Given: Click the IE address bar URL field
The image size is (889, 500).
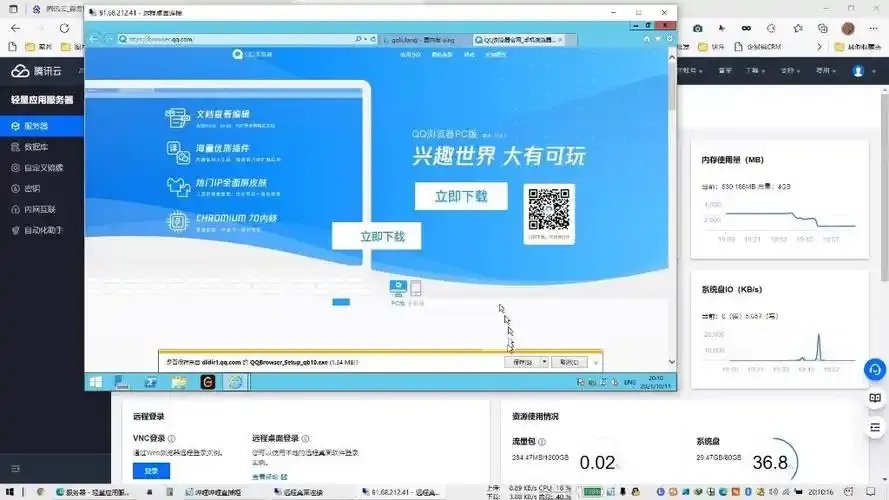Looking at the screenshot, I should point(237,39).
